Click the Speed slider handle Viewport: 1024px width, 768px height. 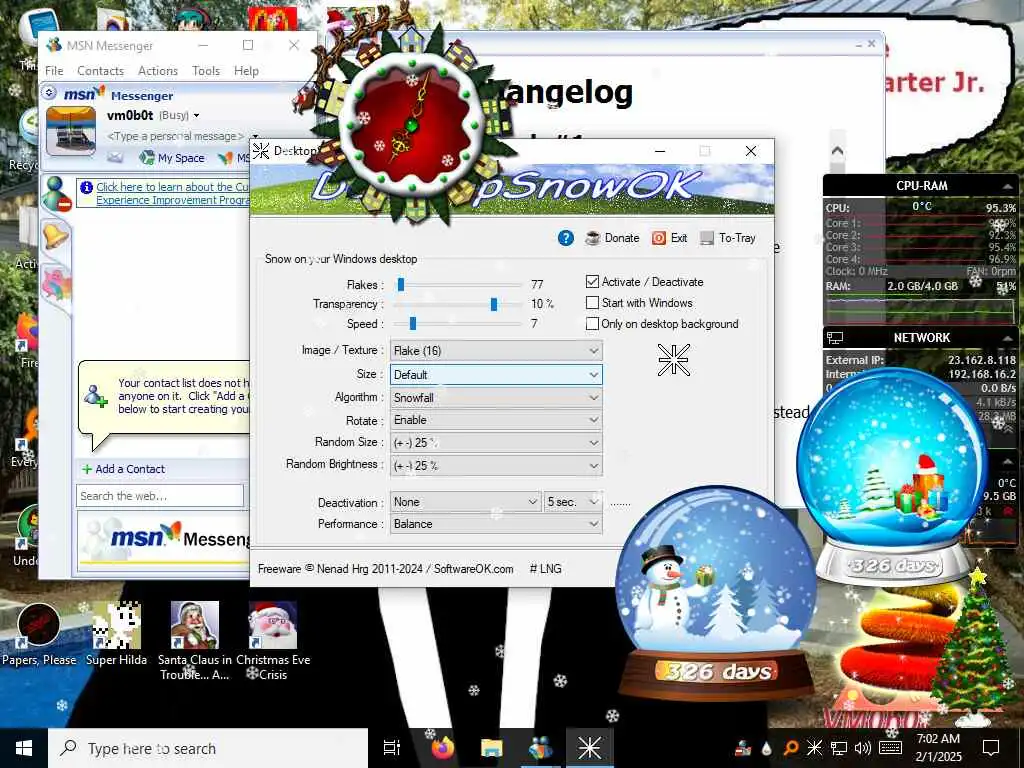coord(412,324)
